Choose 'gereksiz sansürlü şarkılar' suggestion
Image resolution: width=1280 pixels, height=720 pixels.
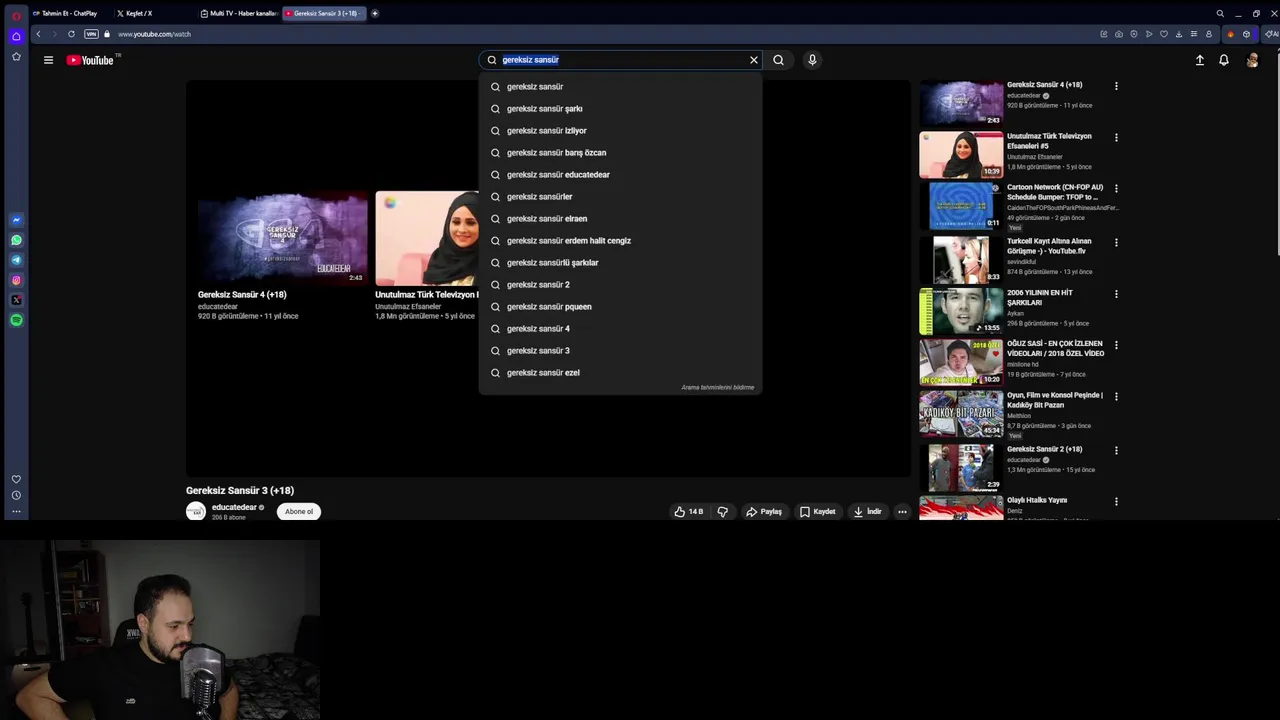tap(620, 263)
